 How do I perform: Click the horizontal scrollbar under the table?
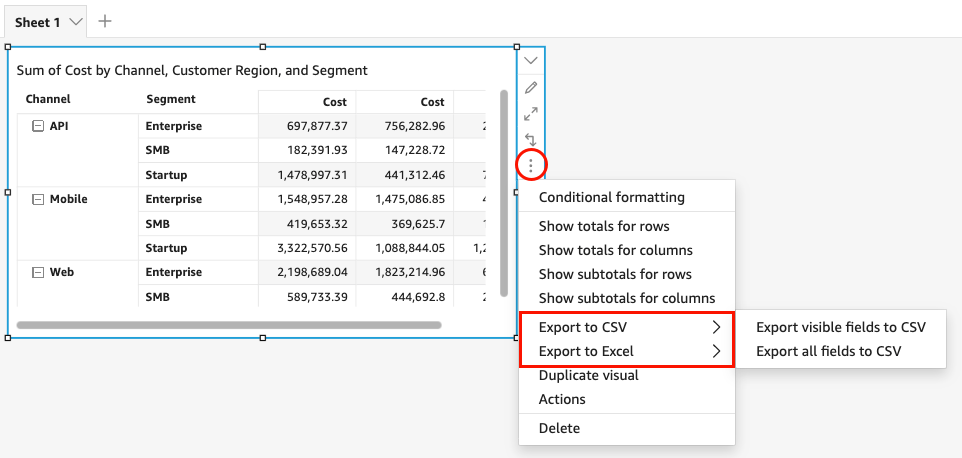pos(229,325)
